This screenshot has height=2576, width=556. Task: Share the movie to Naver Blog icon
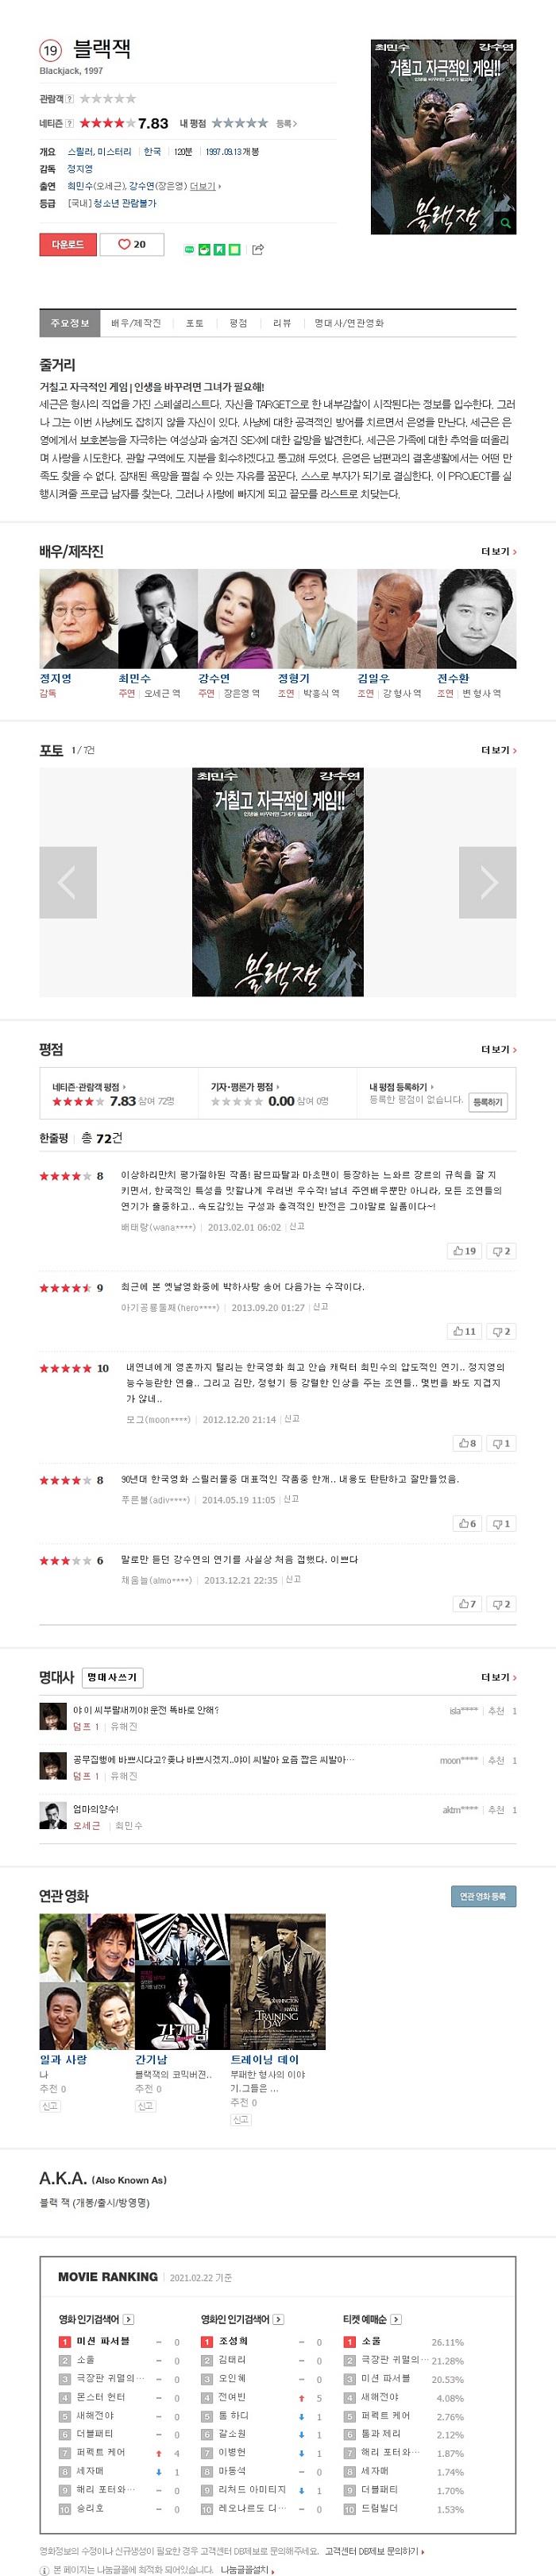[x=189, y=249]
